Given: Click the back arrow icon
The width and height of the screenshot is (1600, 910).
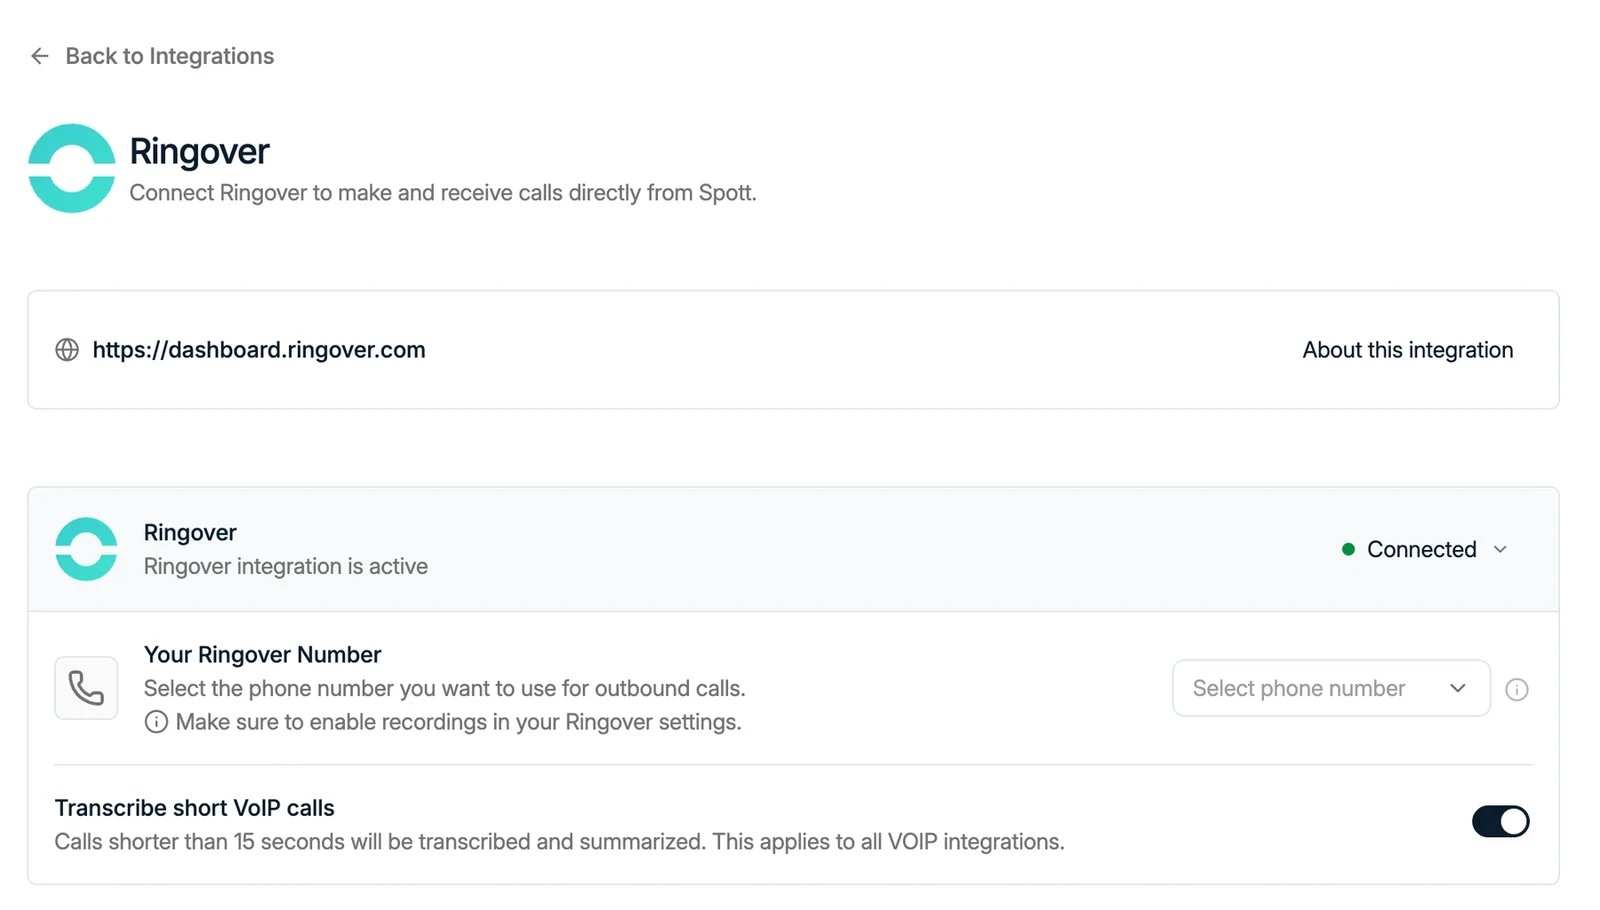Looking at the screenshot, I should 40,56.
